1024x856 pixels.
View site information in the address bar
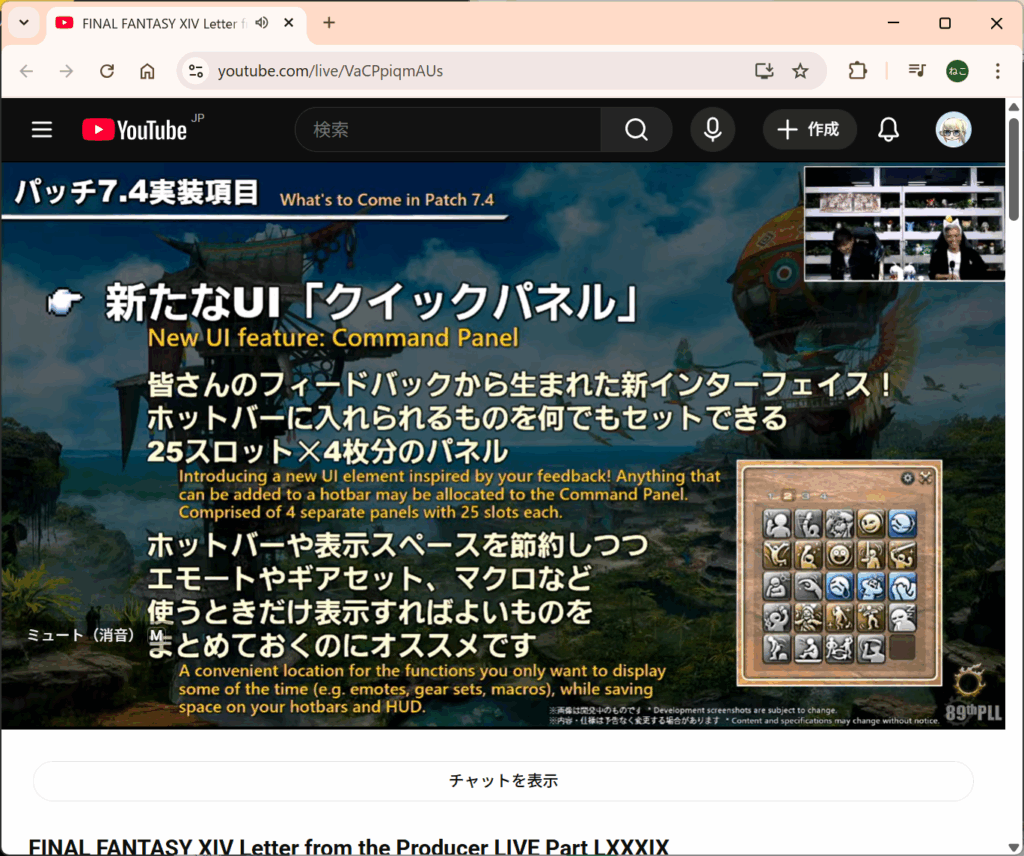[x=196, y=71]
